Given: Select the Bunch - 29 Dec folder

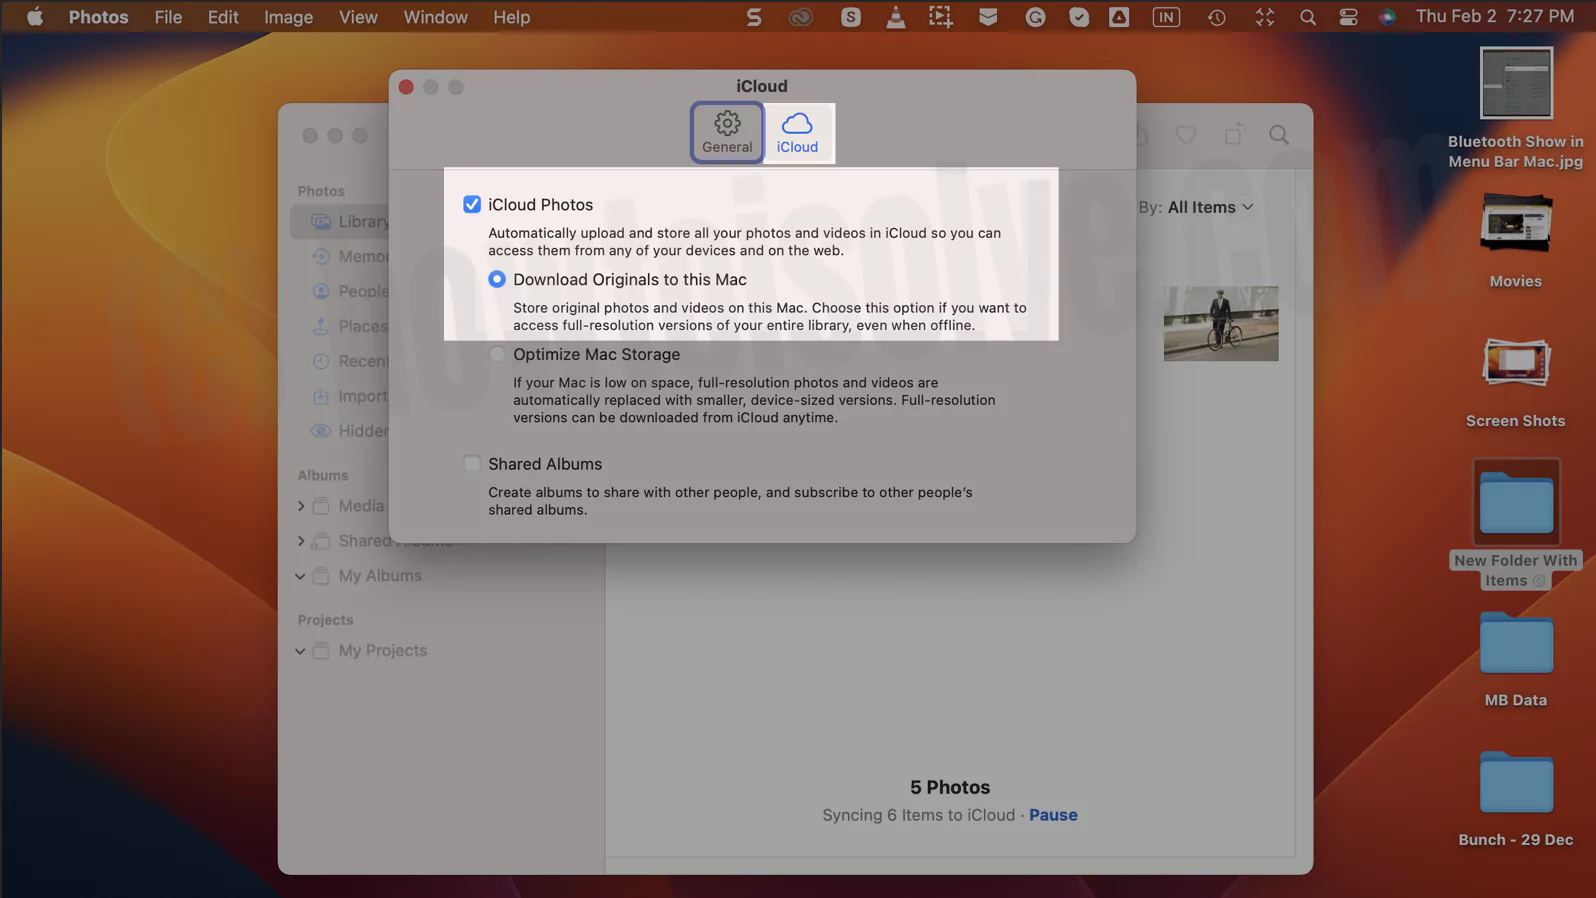Looking at the screenshot, I should coord(1516,800).
